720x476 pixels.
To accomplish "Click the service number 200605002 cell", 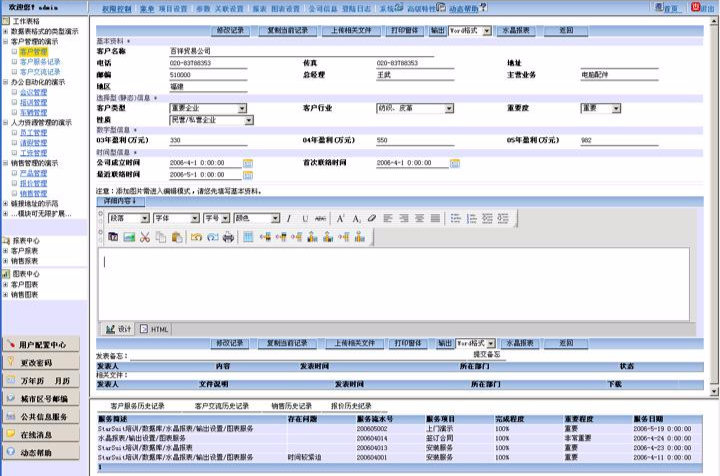I will [372, 429].
